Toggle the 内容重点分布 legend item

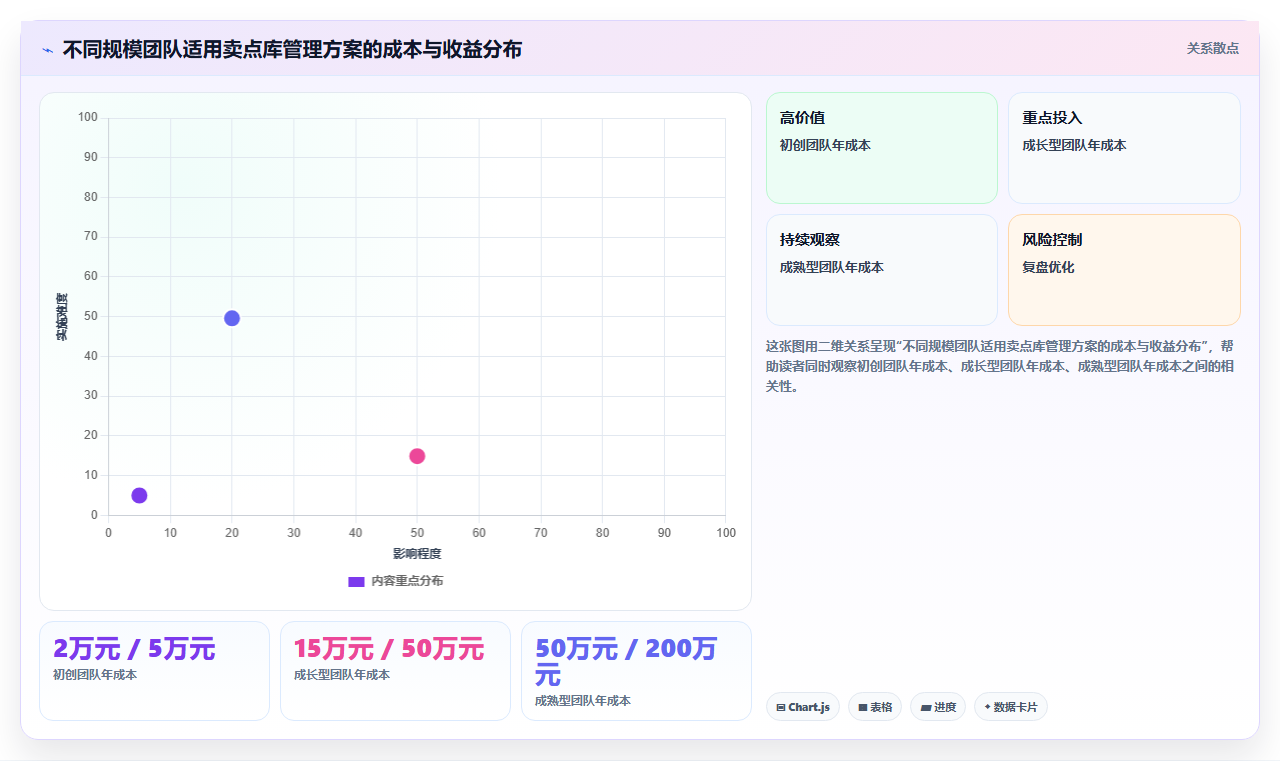395,581
